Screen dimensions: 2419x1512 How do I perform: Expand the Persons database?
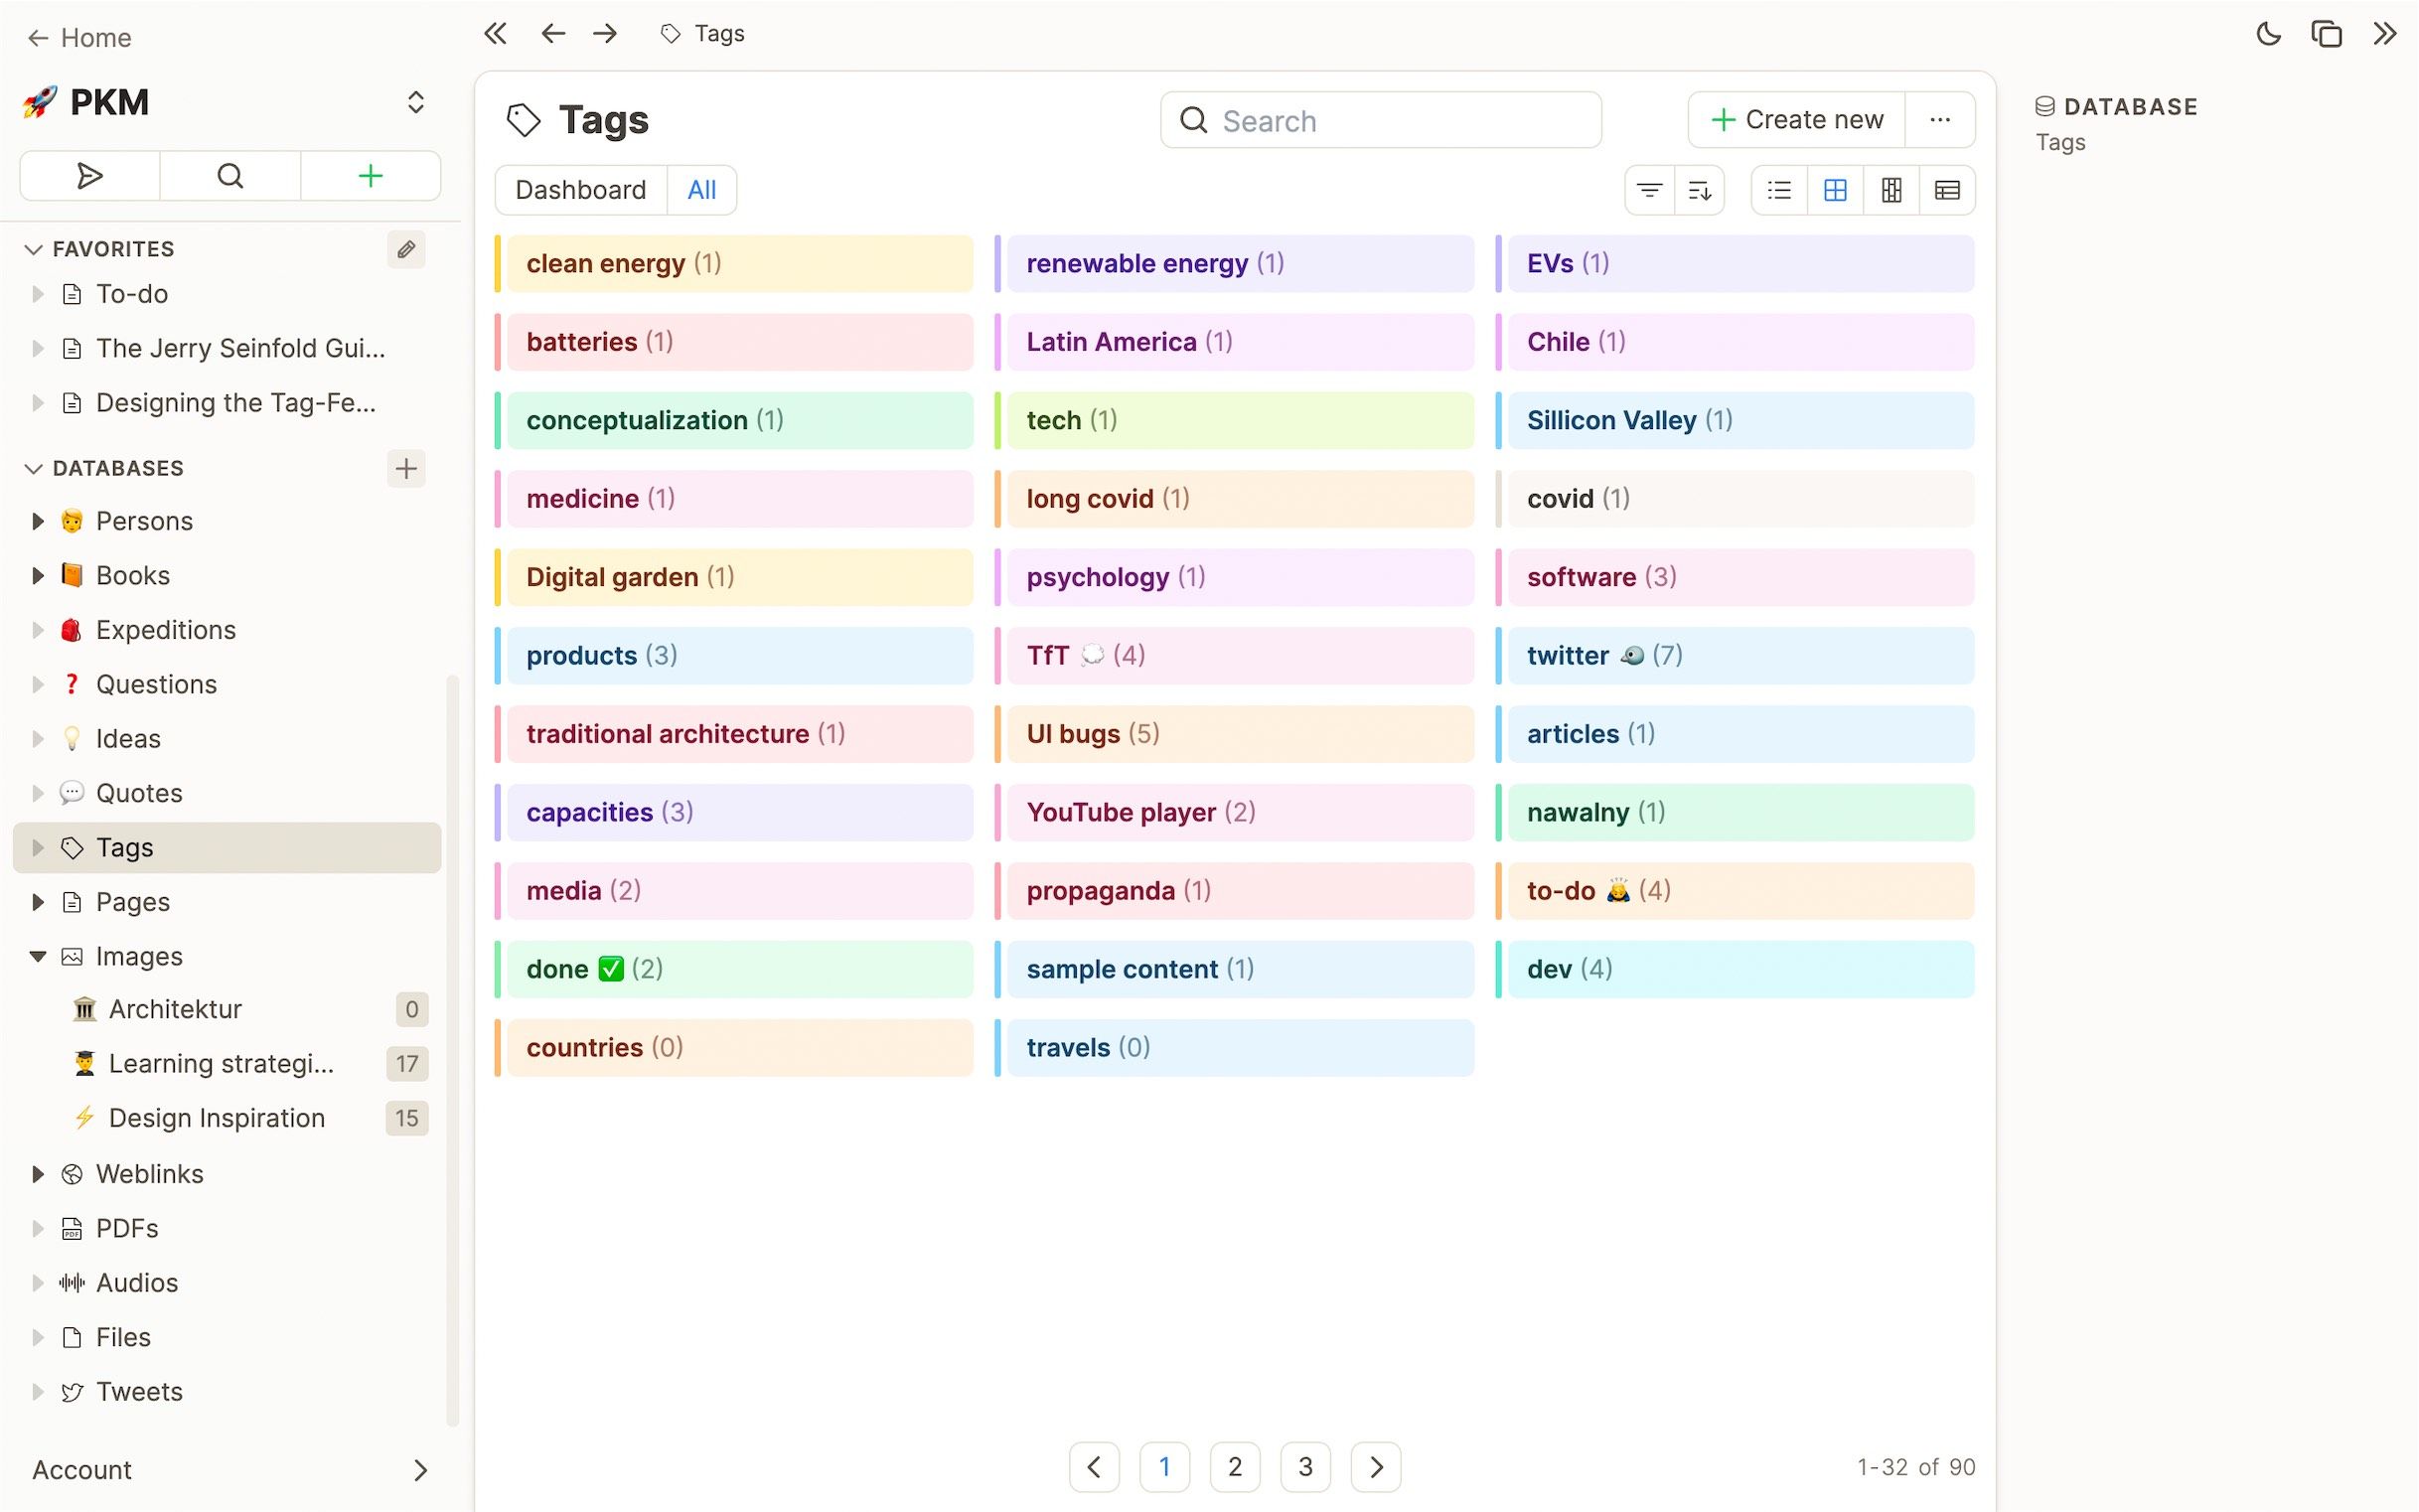point(38,521)
